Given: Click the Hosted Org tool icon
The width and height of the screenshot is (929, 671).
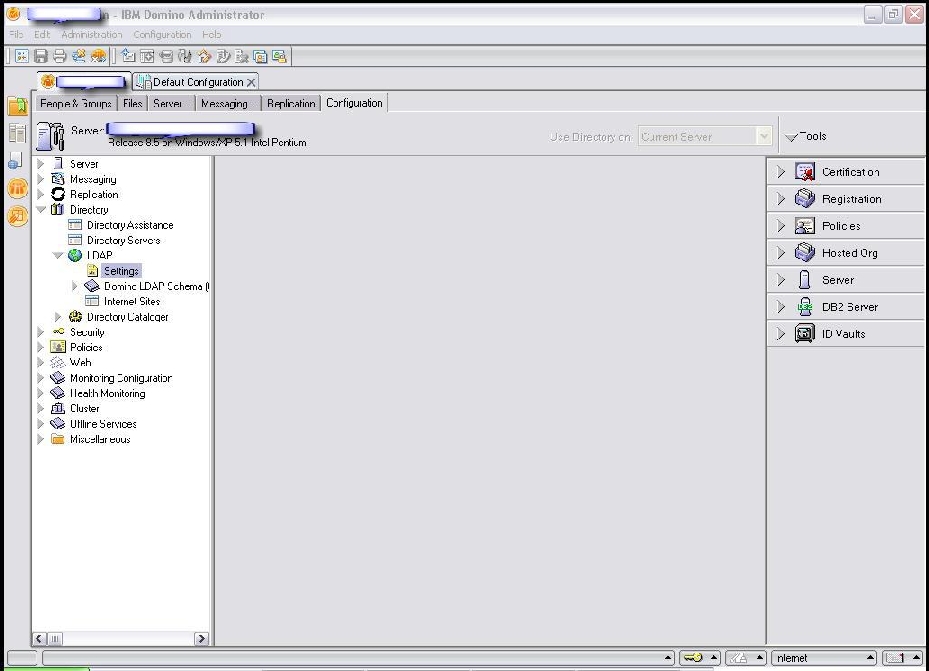Looking at the screenshot, I should coord(805,253).
